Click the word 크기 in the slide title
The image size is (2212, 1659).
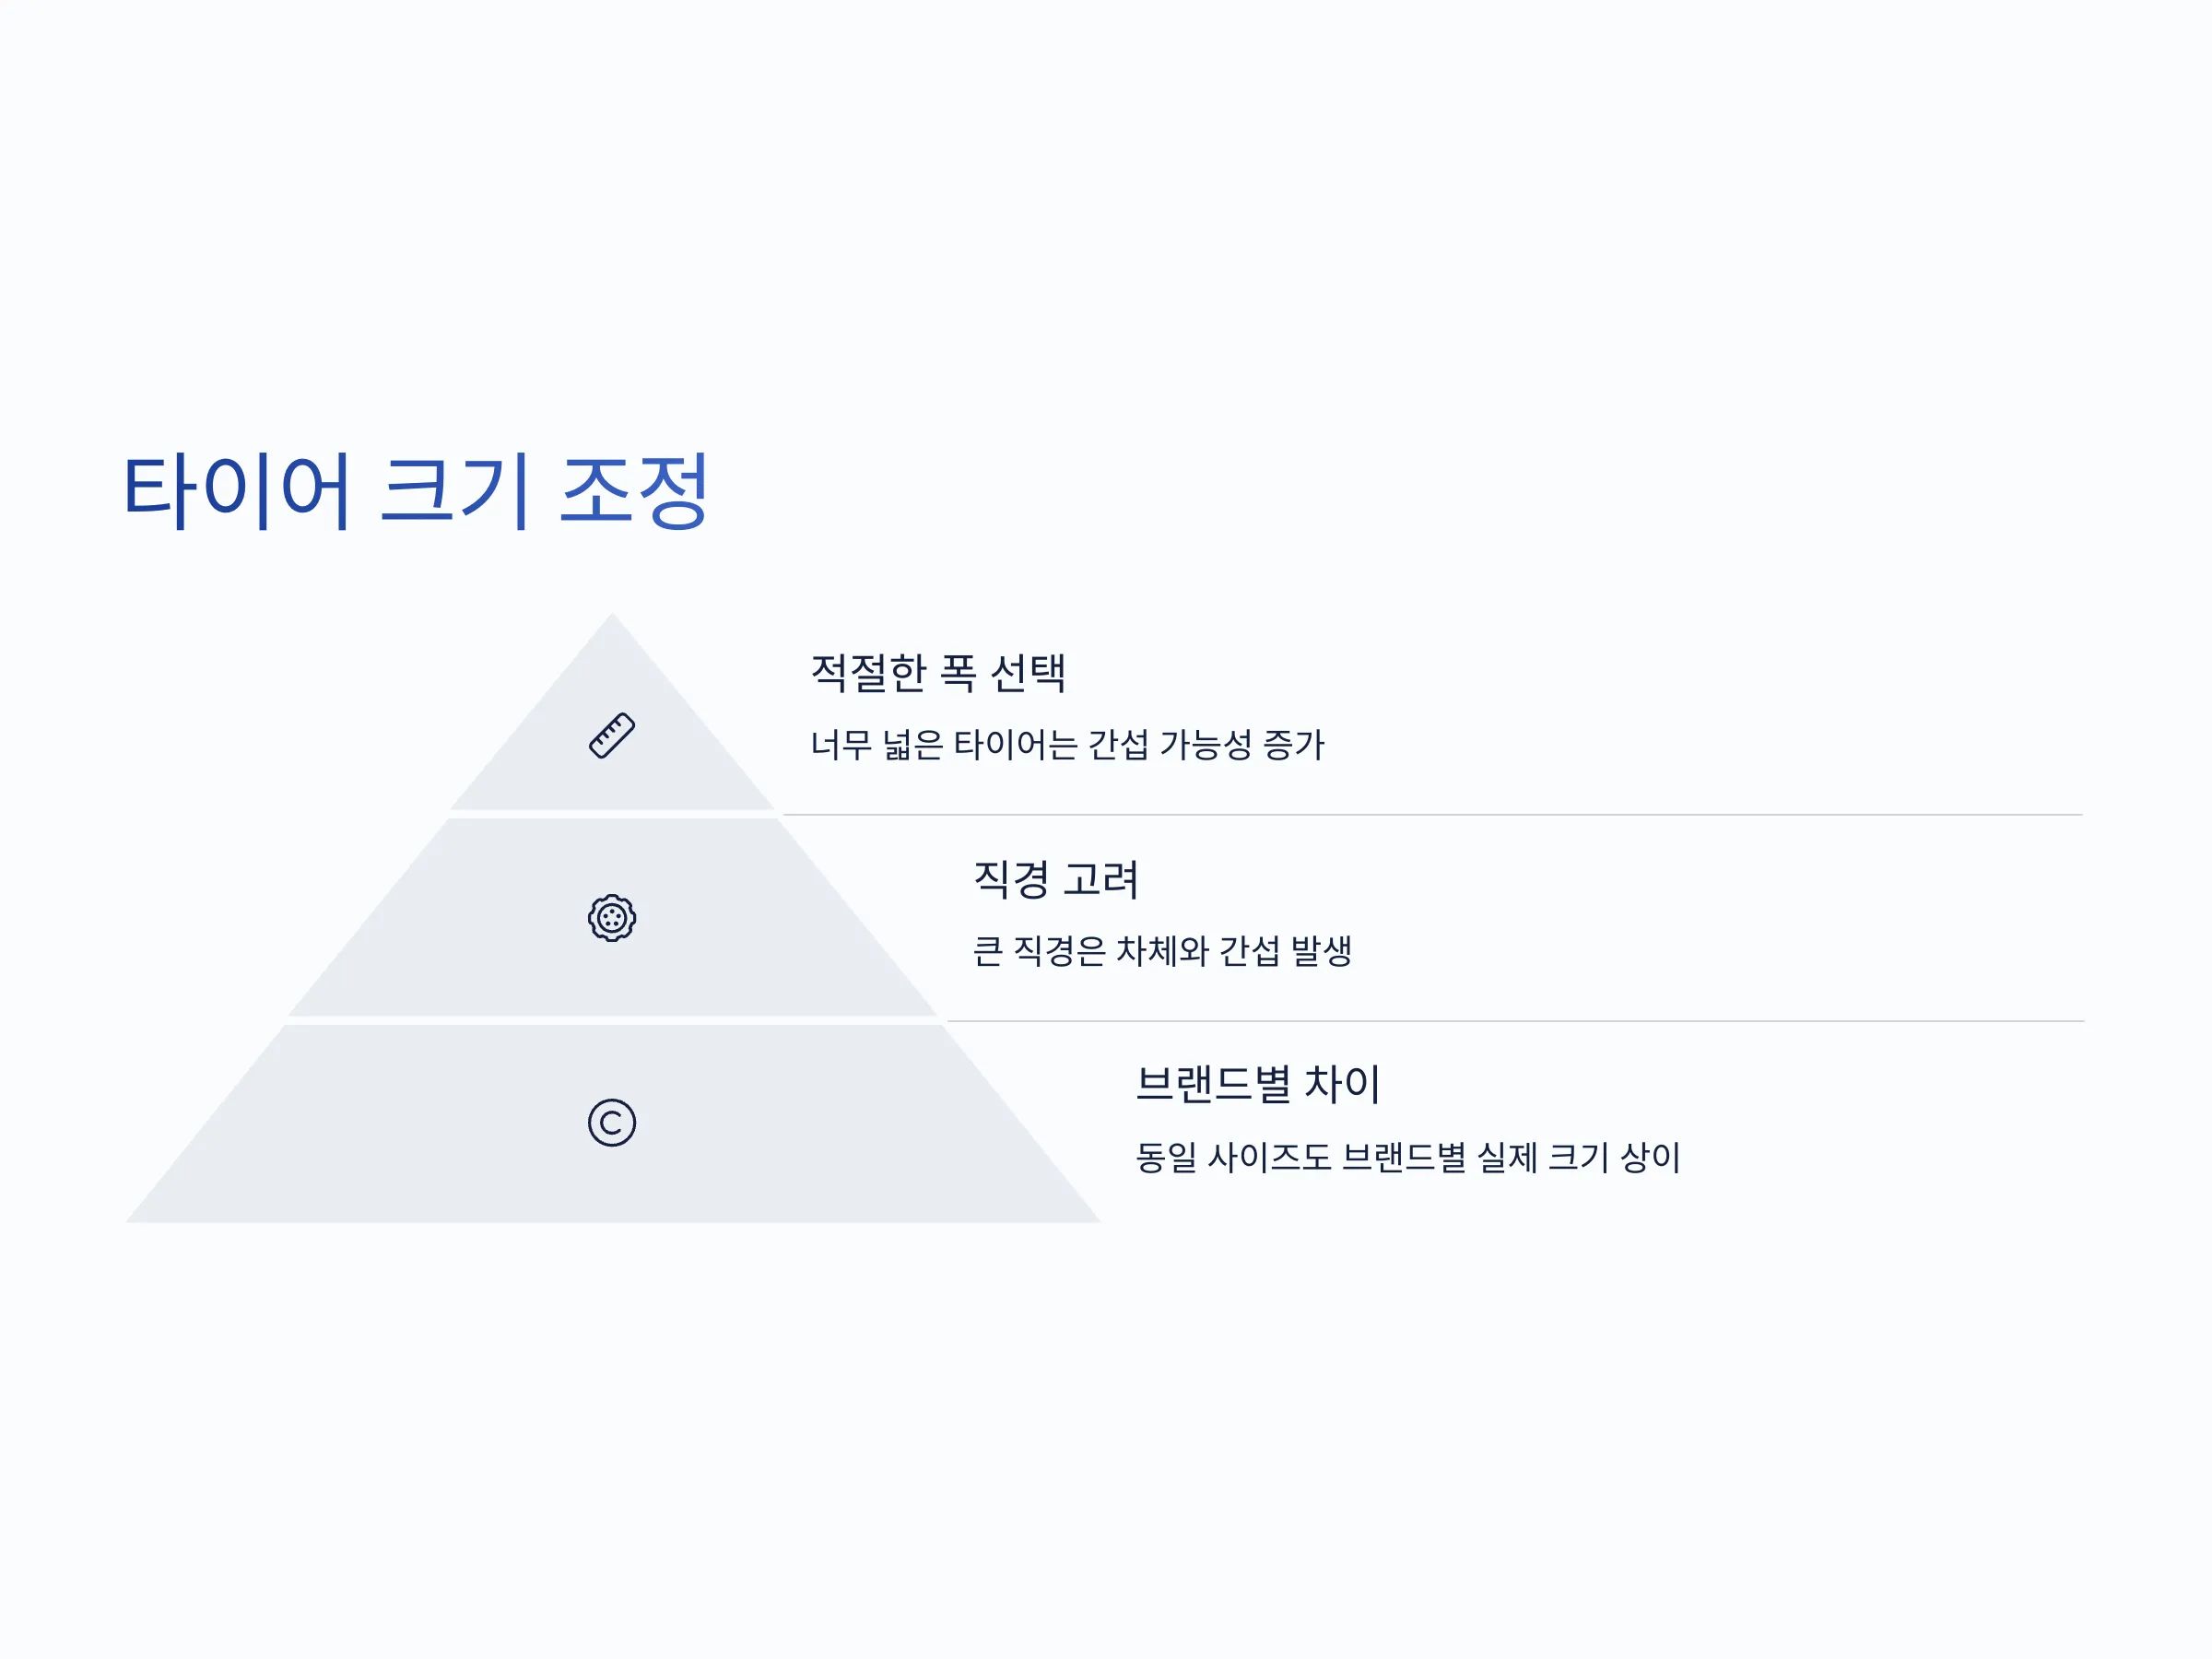tap(455, 491)
